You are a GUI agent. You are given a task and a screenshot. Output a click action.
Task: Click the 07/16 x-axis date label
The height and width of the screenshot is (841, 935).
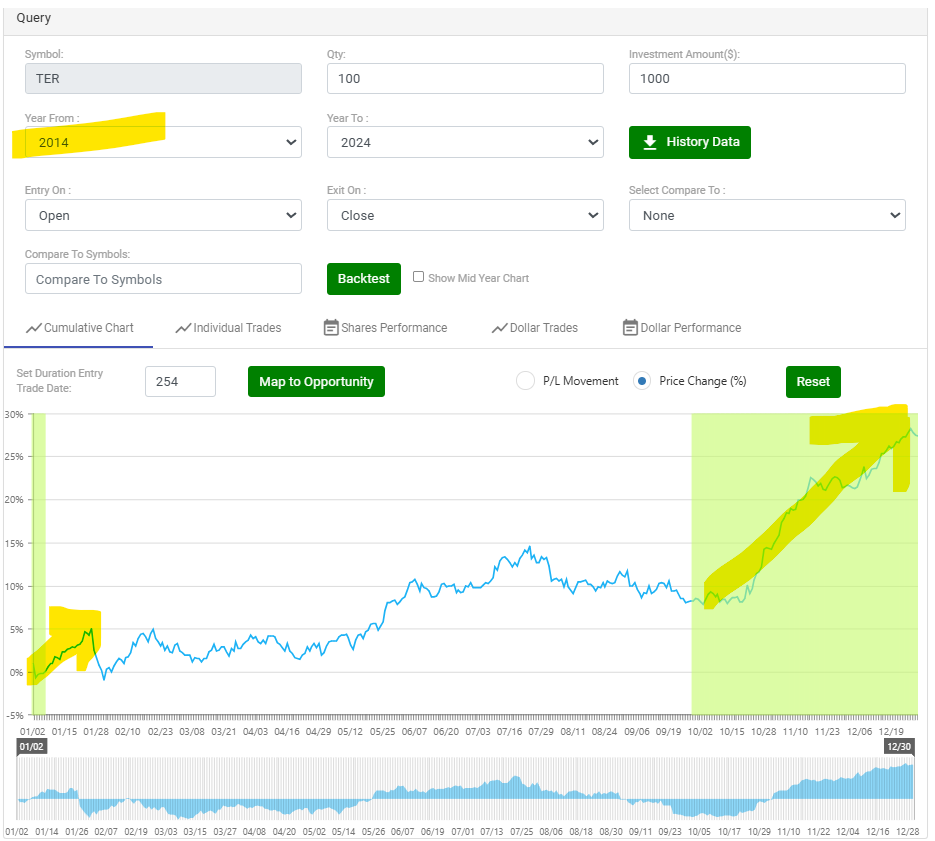[x=509, y=732]
